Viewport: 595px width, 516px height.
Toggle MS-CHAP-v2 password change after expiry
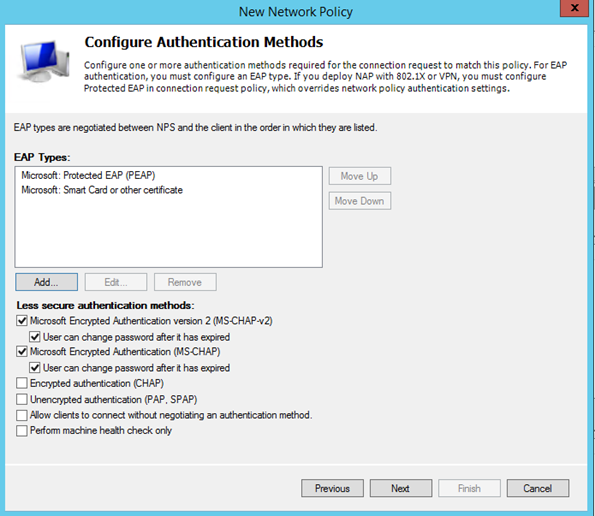(x=35, y=337)
